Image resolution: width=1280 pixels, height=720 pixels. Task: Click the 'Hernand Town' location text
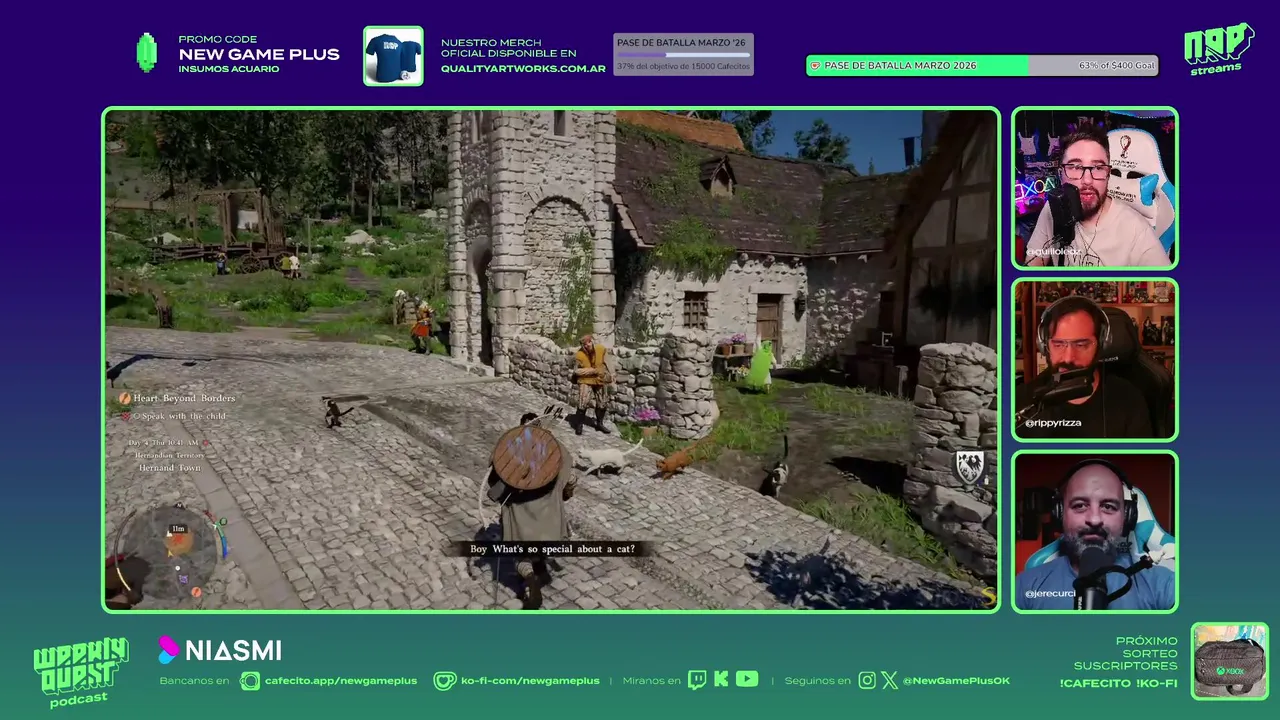(170, 468)
